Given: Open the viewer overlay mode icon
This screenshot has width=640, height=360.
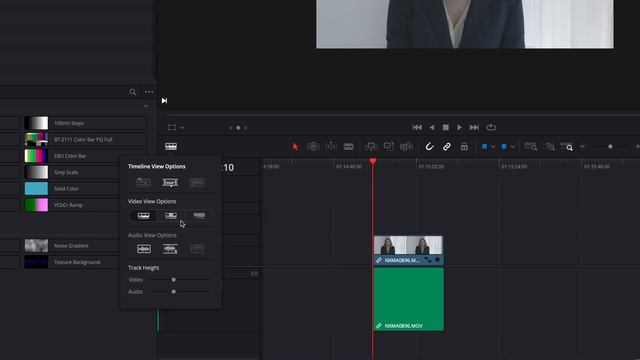Looking at the screenshot, I should (x=172, y=127).
